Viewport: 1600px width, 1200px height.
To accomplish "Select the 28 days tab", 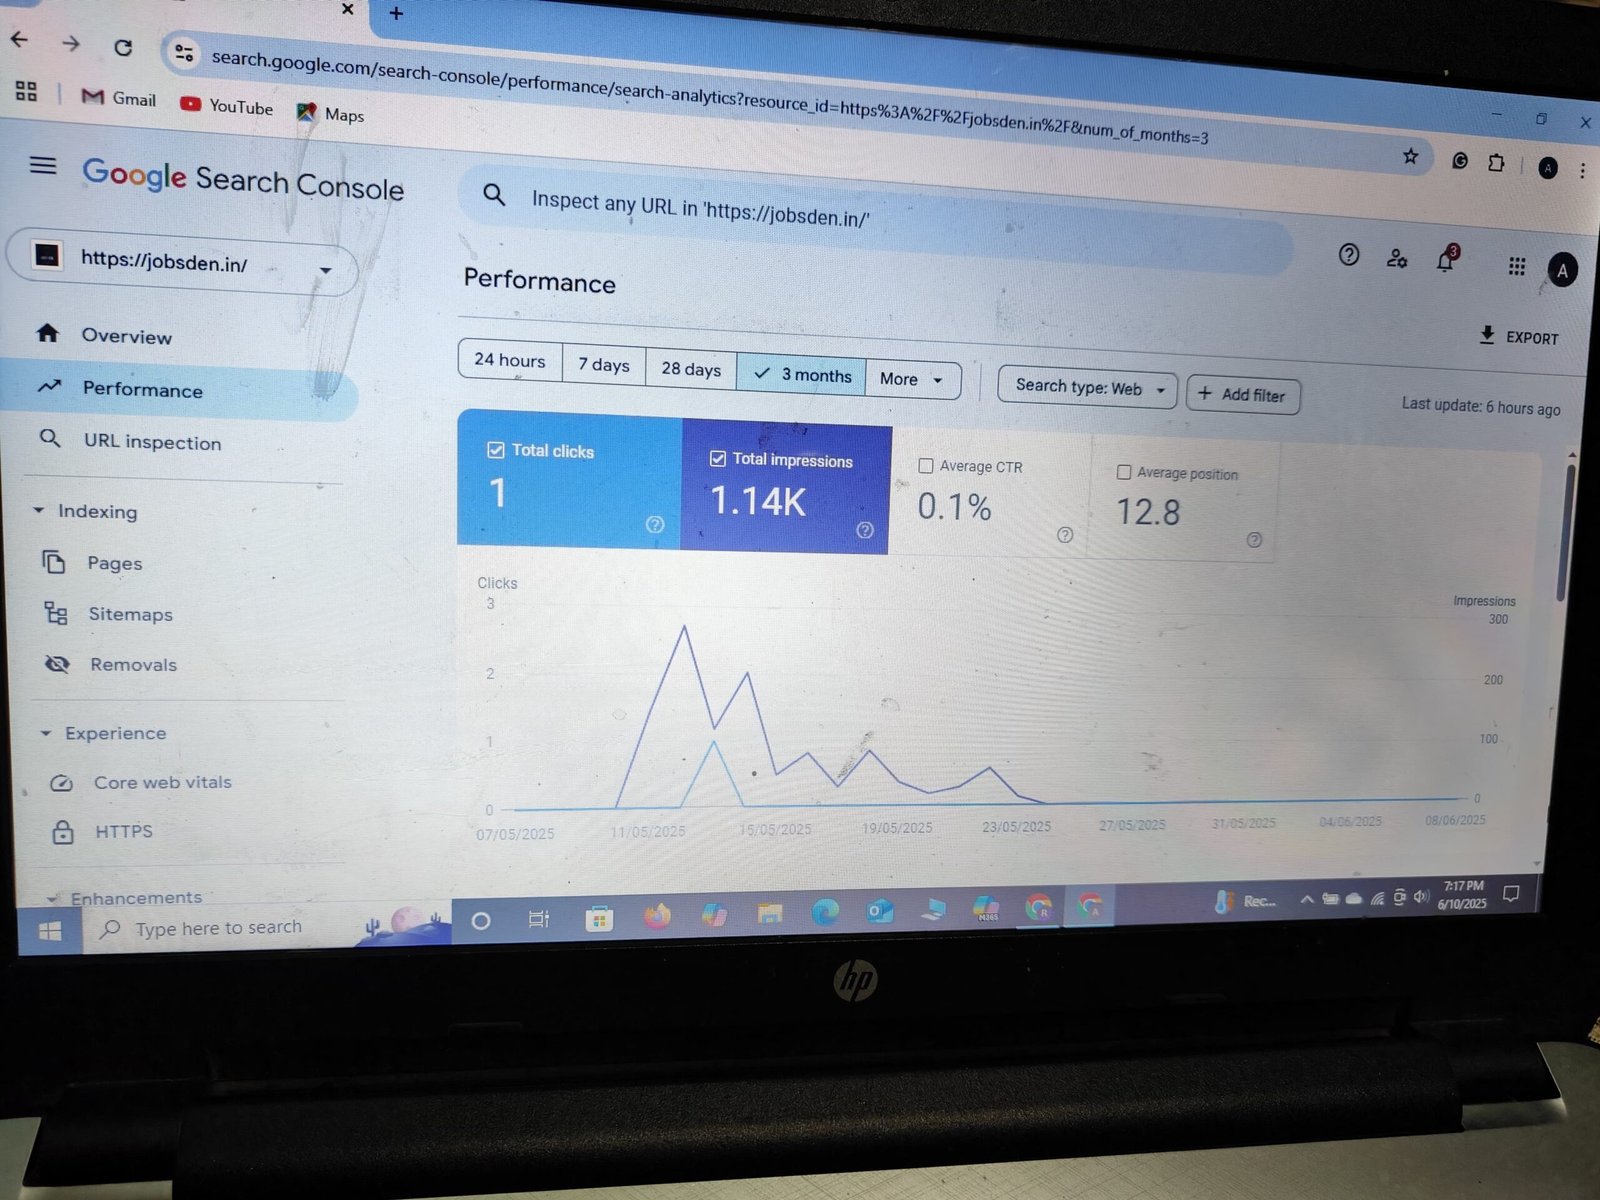I will tap(691, 368).
